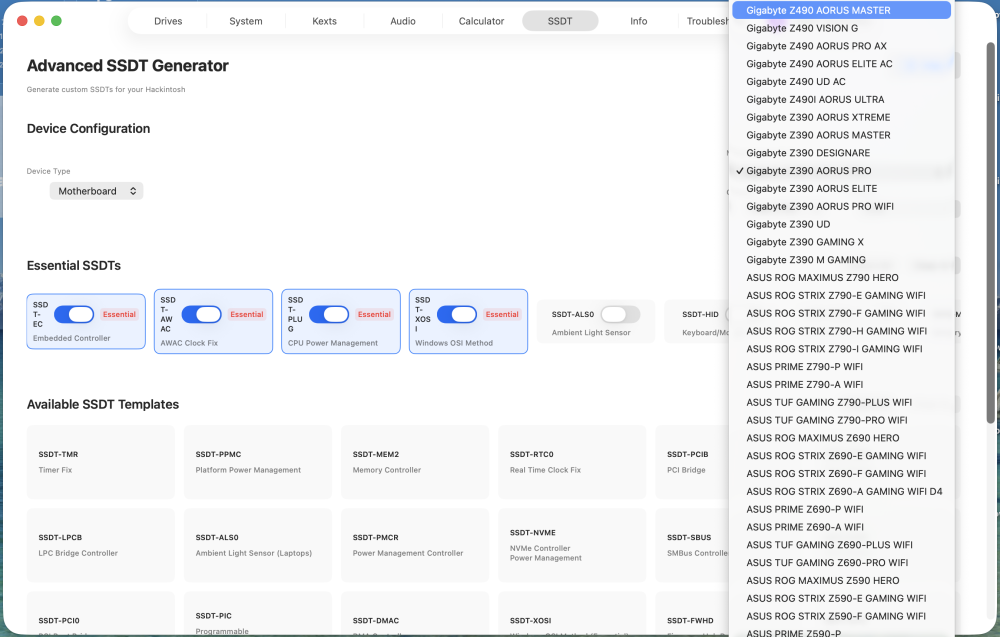This screenshot has width=1000, height=637.
Task: Choose ASUS ROG STRIX Z790-E GAMING WIFI
Action: [x=841, y=296]
